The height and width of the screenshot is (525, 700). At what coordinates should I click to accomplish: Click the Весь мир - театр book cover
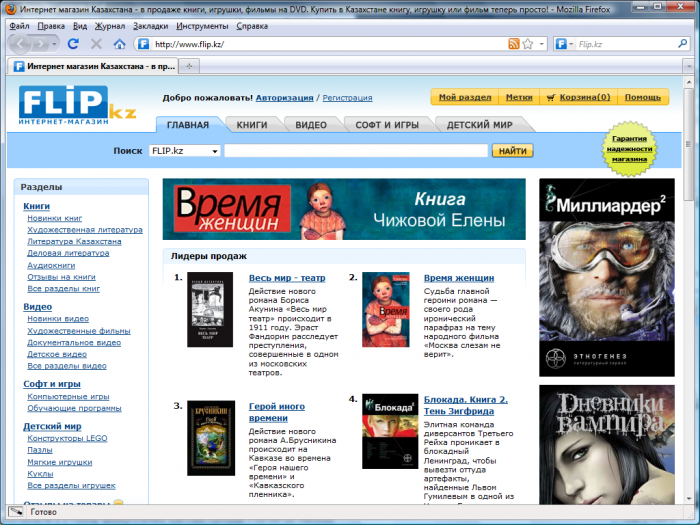click(210, 309)
